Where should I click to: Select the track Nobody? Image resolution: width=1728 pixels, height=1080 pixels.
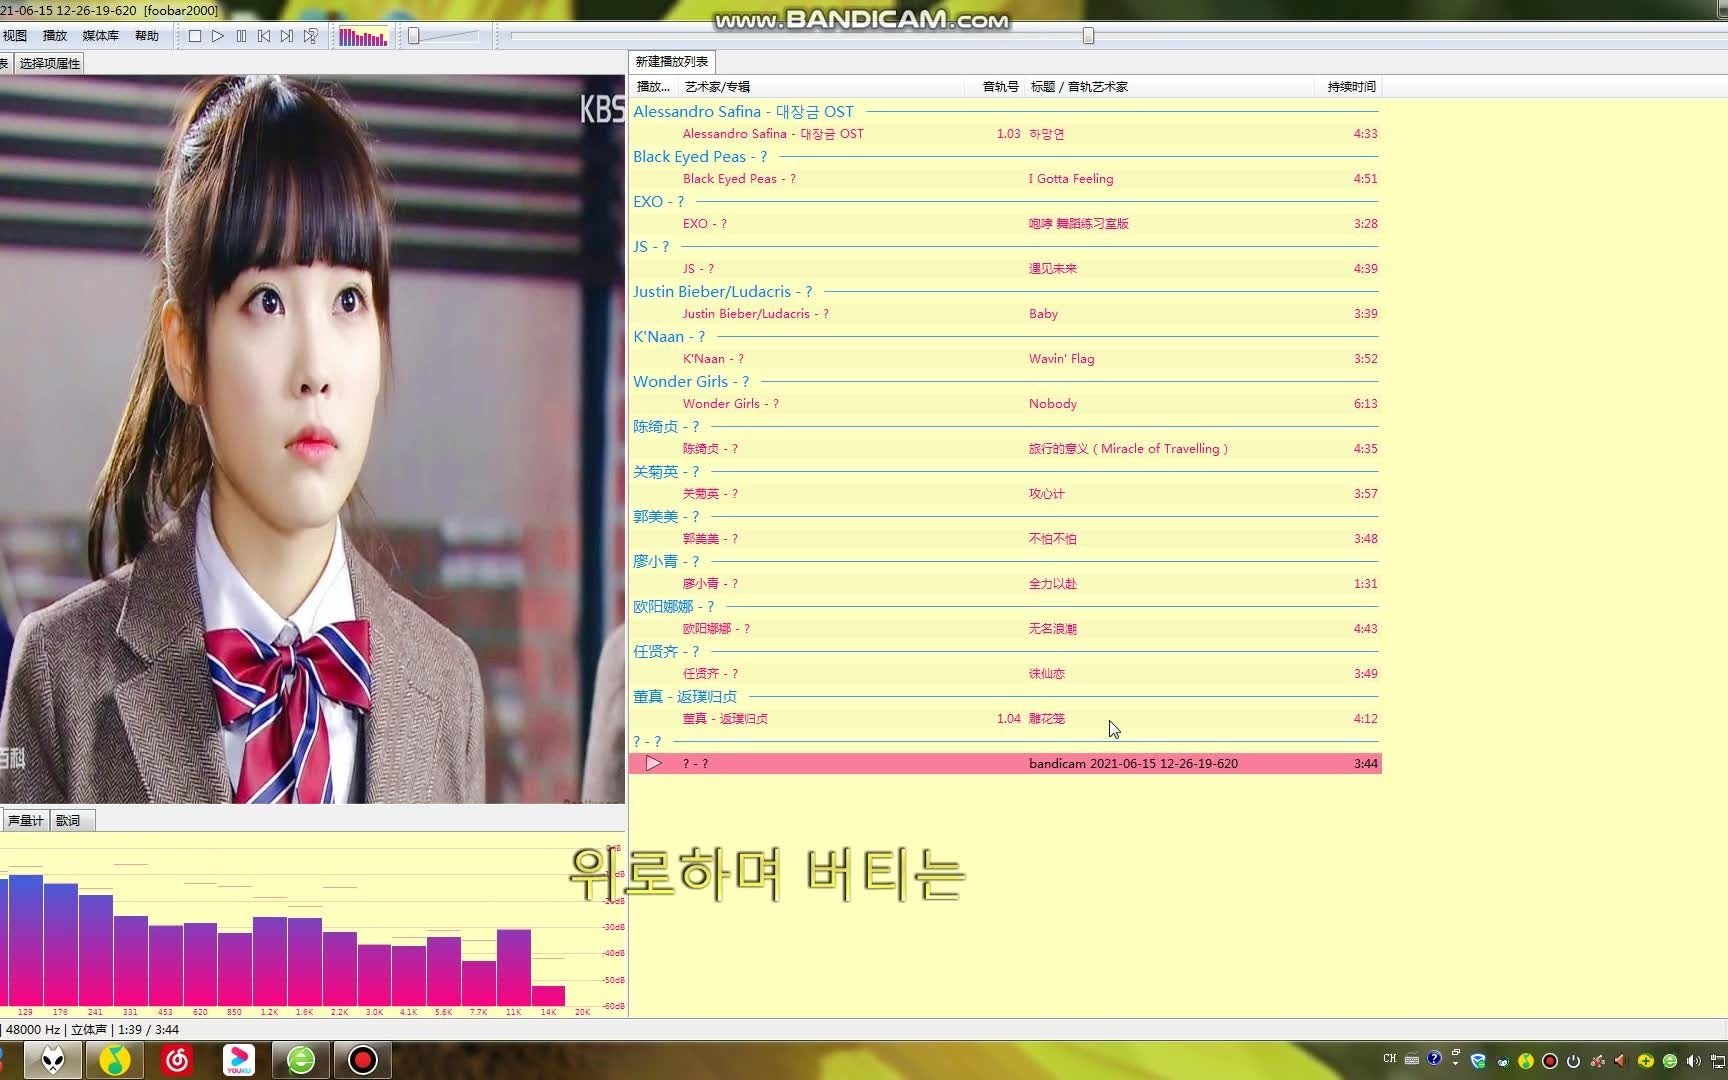click(1005, 404)
